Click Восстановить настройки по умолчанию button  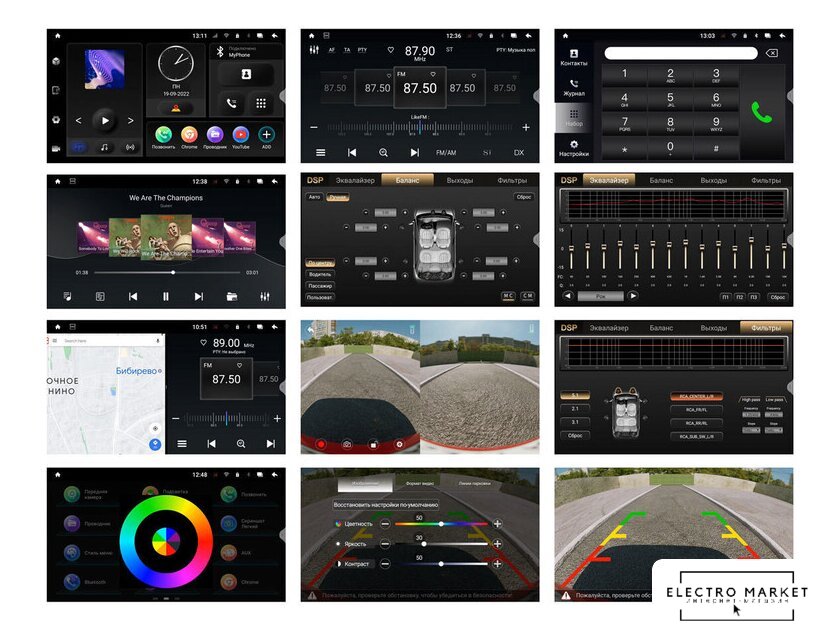pyautogui.click(x=385, y=505)
